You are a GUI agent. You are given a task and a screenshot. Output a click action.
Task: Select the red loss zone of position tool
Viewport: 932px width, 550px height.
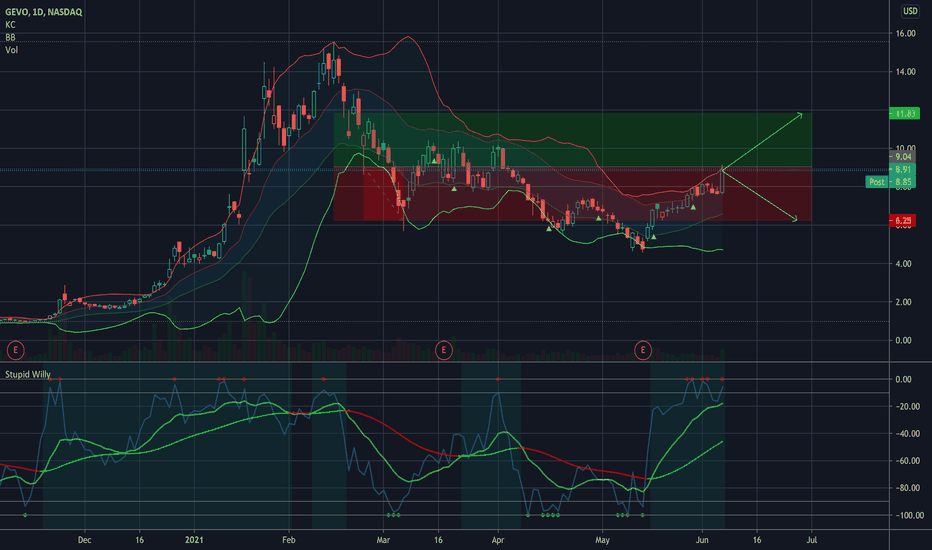(572, 194)
